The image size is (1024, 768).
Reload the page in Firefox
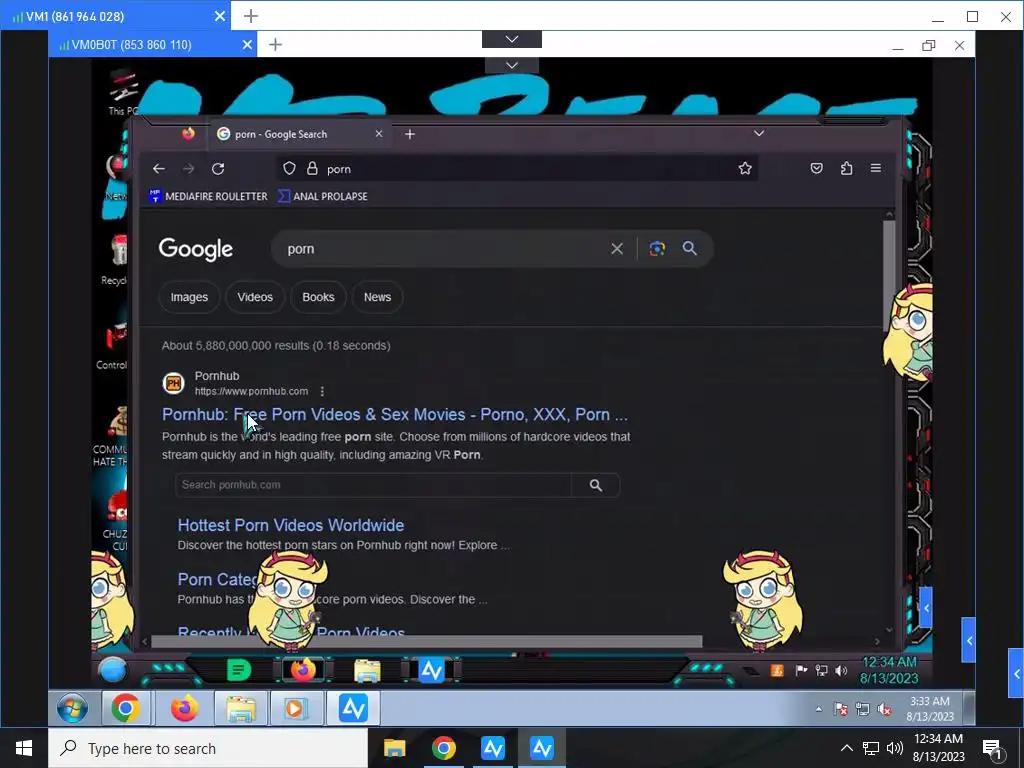218,169
